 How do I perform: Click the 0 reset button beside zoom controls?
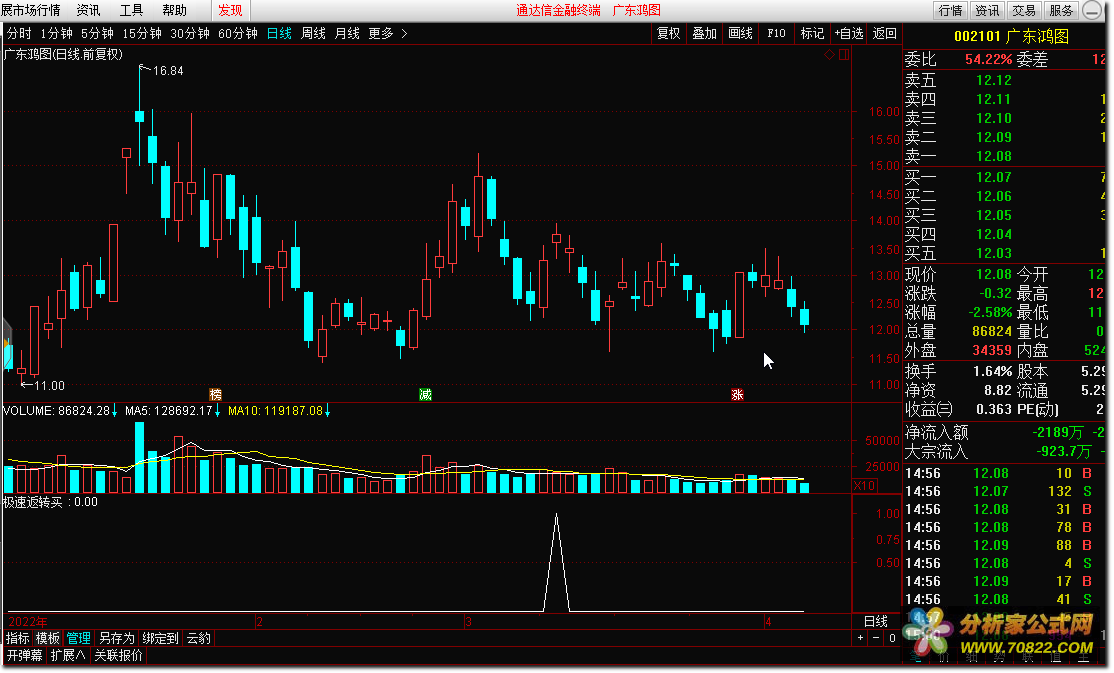tap(892, 638)
